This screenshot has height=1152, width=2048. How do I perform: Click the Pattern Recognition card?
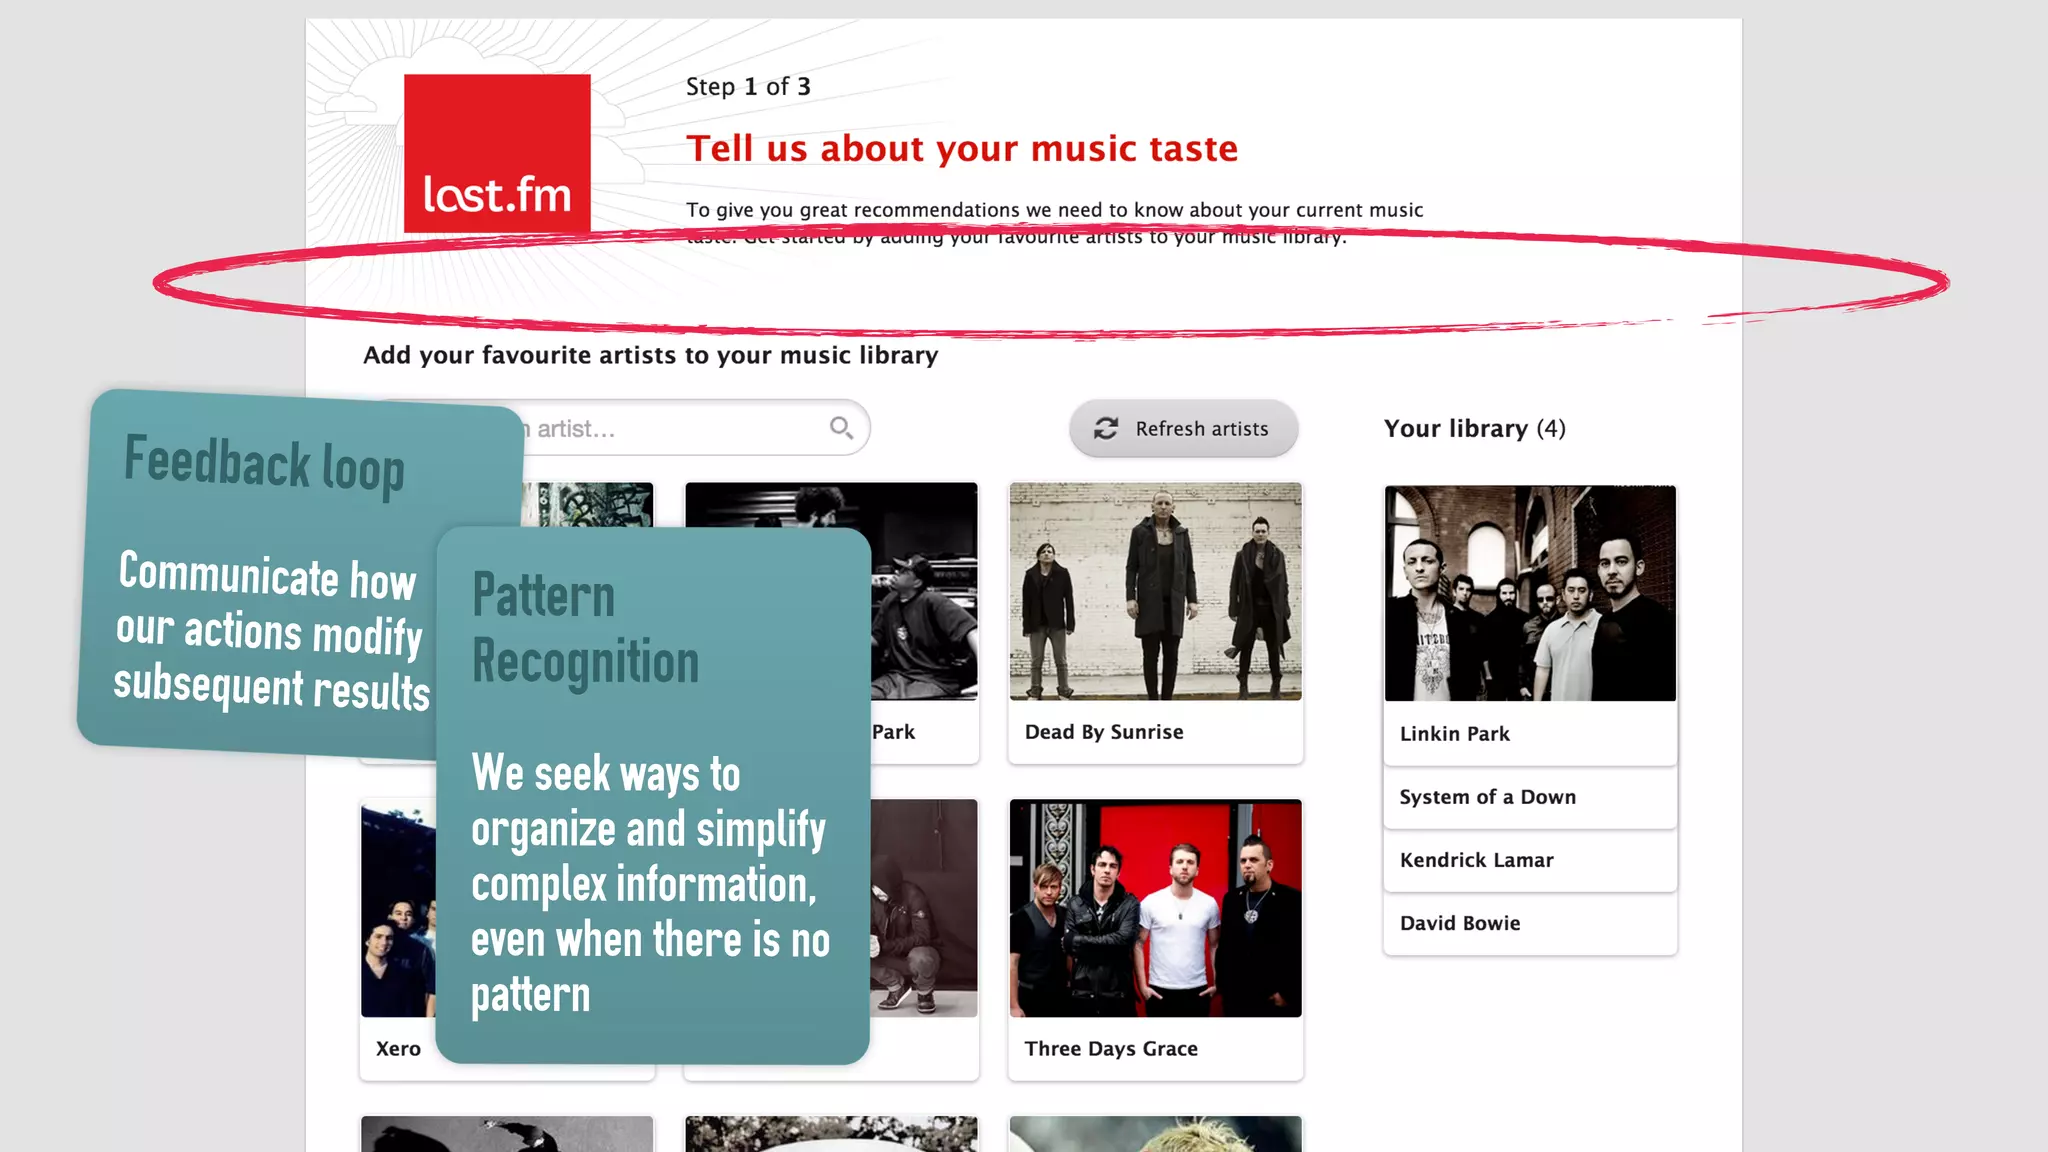pos(652,796)
